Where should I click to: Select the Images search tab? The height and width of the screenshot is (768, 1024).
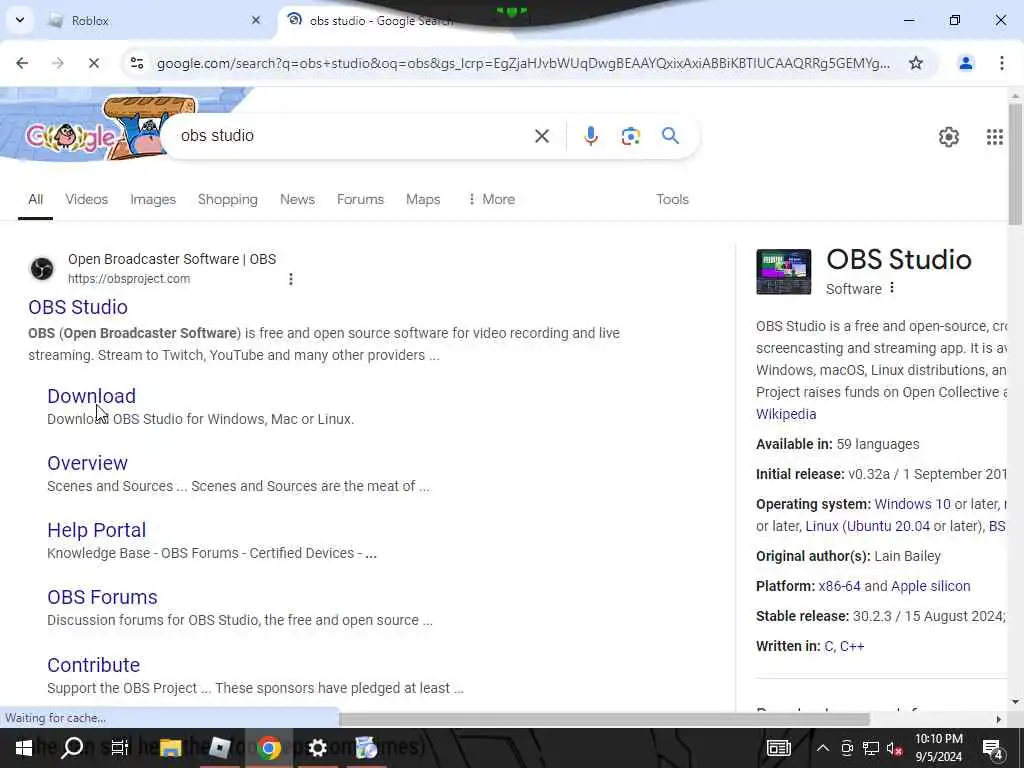[x=153, y=199]
